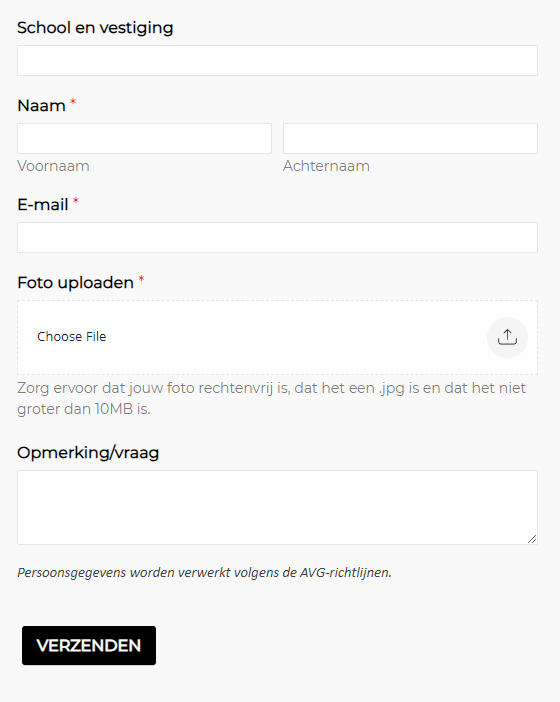
Task: Click the Opmerking/vraag label
Action: point(88,453)
